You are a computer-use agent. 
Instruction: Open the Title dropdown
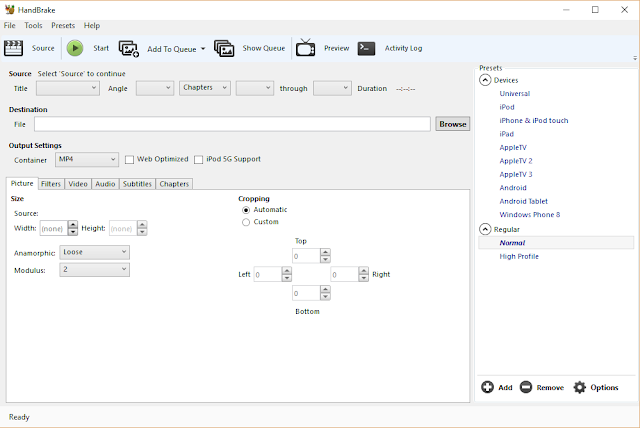[68, 88]
